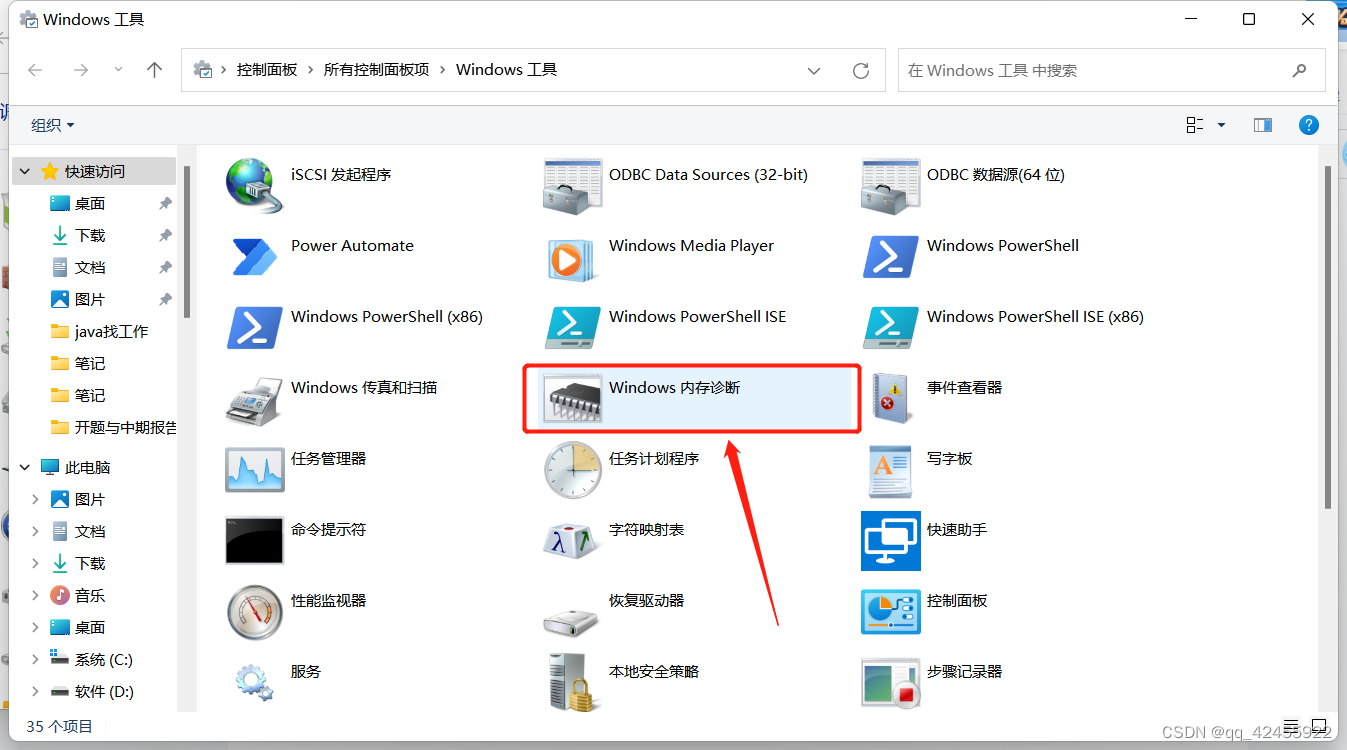Image resolution: width=1347 pixels, height=750 pixels.
Task: Toggle the preview pane button
Action: pos(1263,125)
